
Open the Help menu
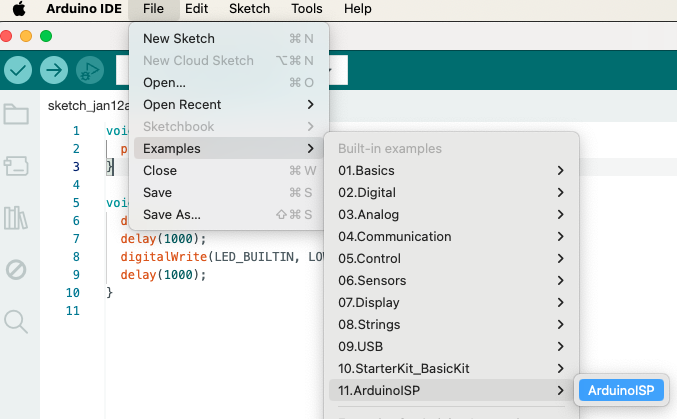[357, 9]
